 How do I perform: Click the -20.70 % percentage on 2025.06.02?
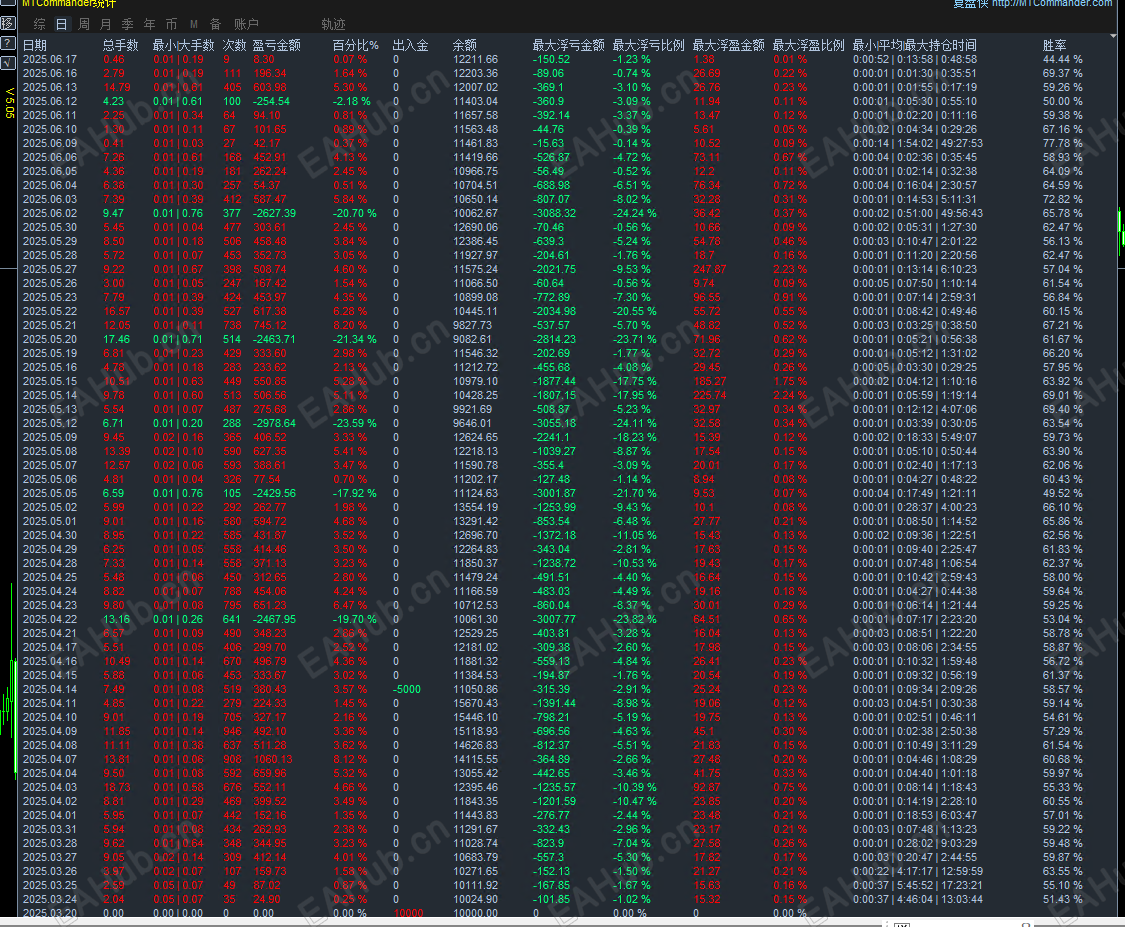pyautogui.click(x=354, y=213)
